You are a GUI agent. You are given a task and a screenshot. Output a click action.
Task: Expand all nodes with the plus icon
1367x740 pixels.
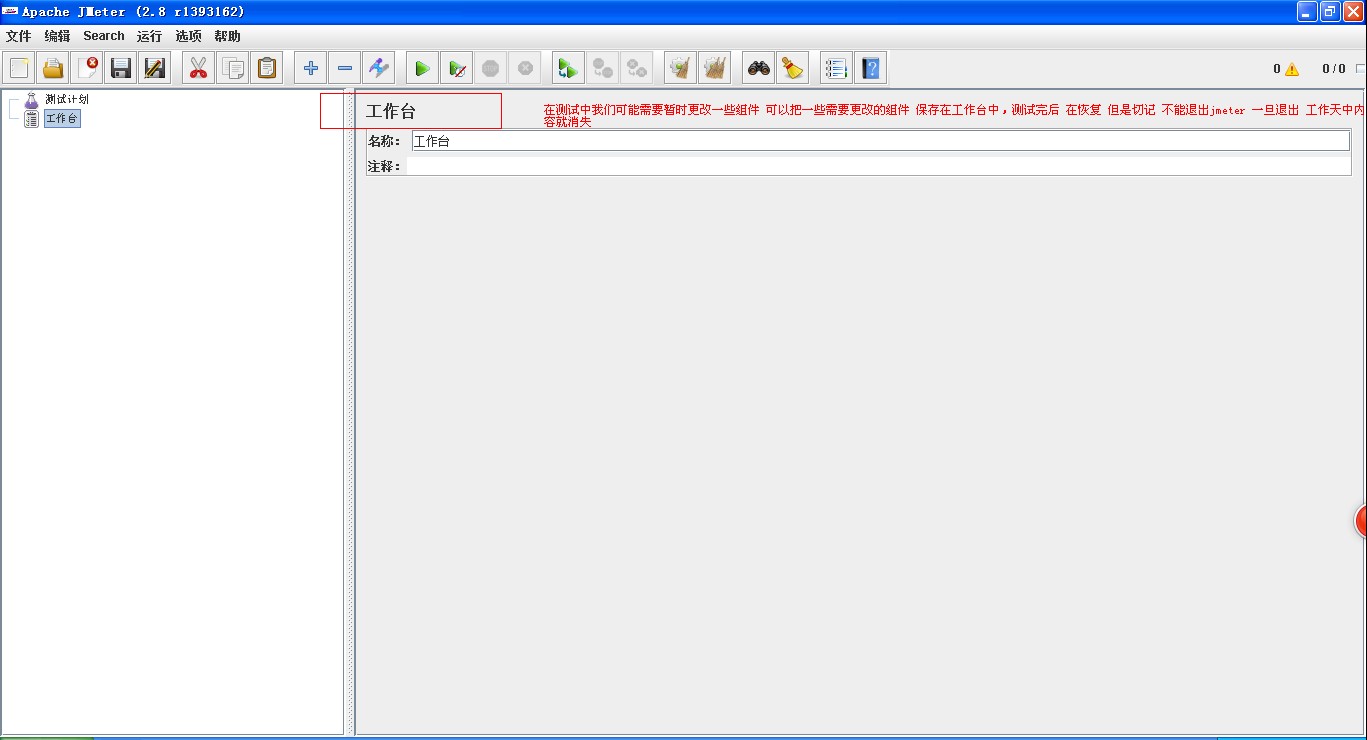311,68
